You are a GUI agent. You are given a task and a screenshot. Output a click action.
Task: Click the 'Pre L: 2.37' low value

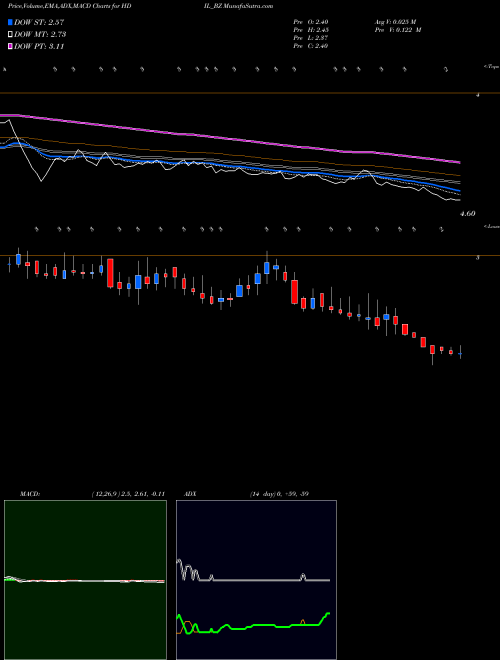(311, 38)
